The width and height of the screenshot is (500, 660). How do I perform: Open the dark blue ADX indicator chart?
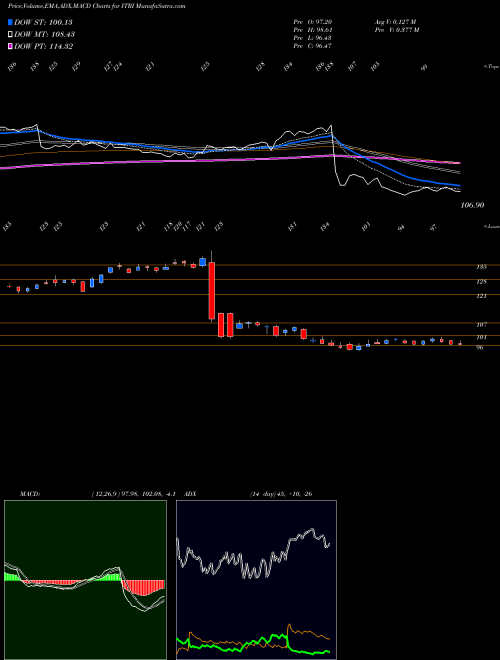(x=256, y=580)
